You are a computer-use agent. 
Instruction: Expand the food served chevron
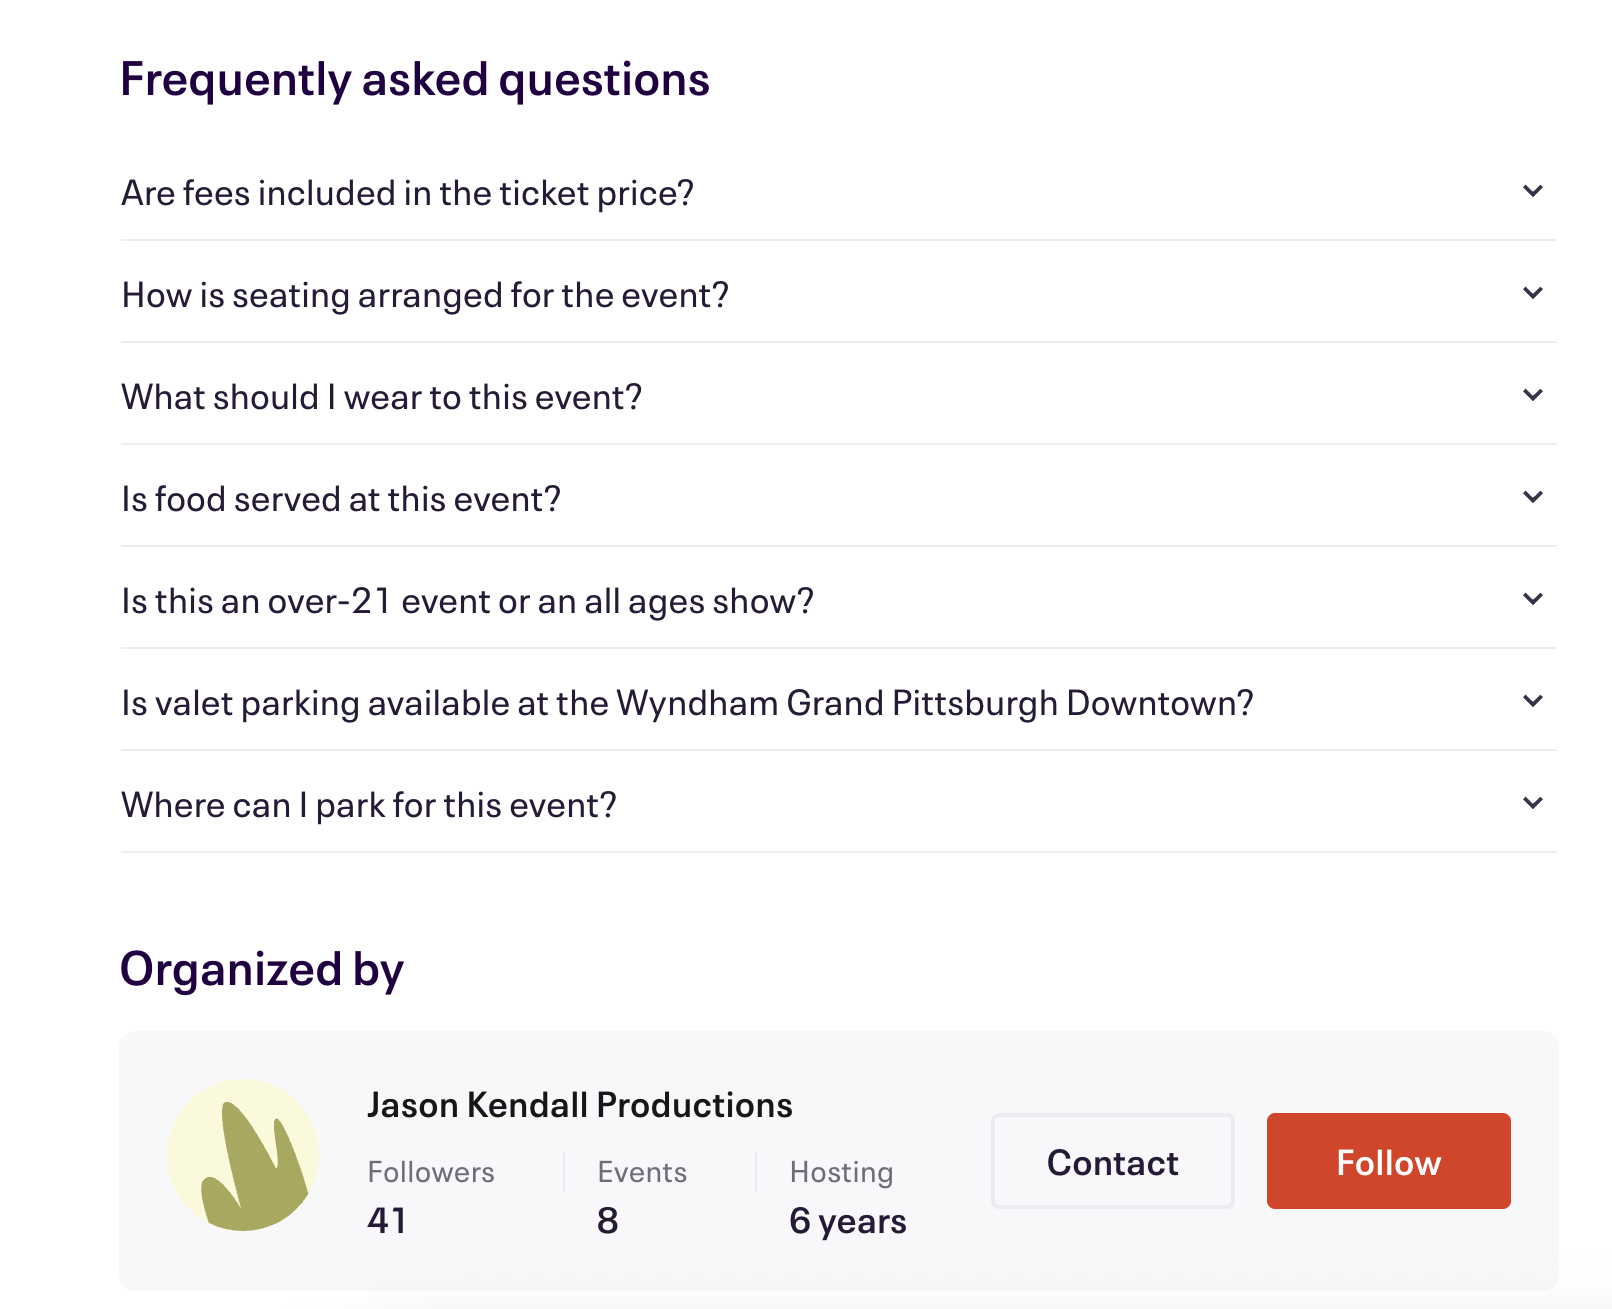coord(1532,497)
